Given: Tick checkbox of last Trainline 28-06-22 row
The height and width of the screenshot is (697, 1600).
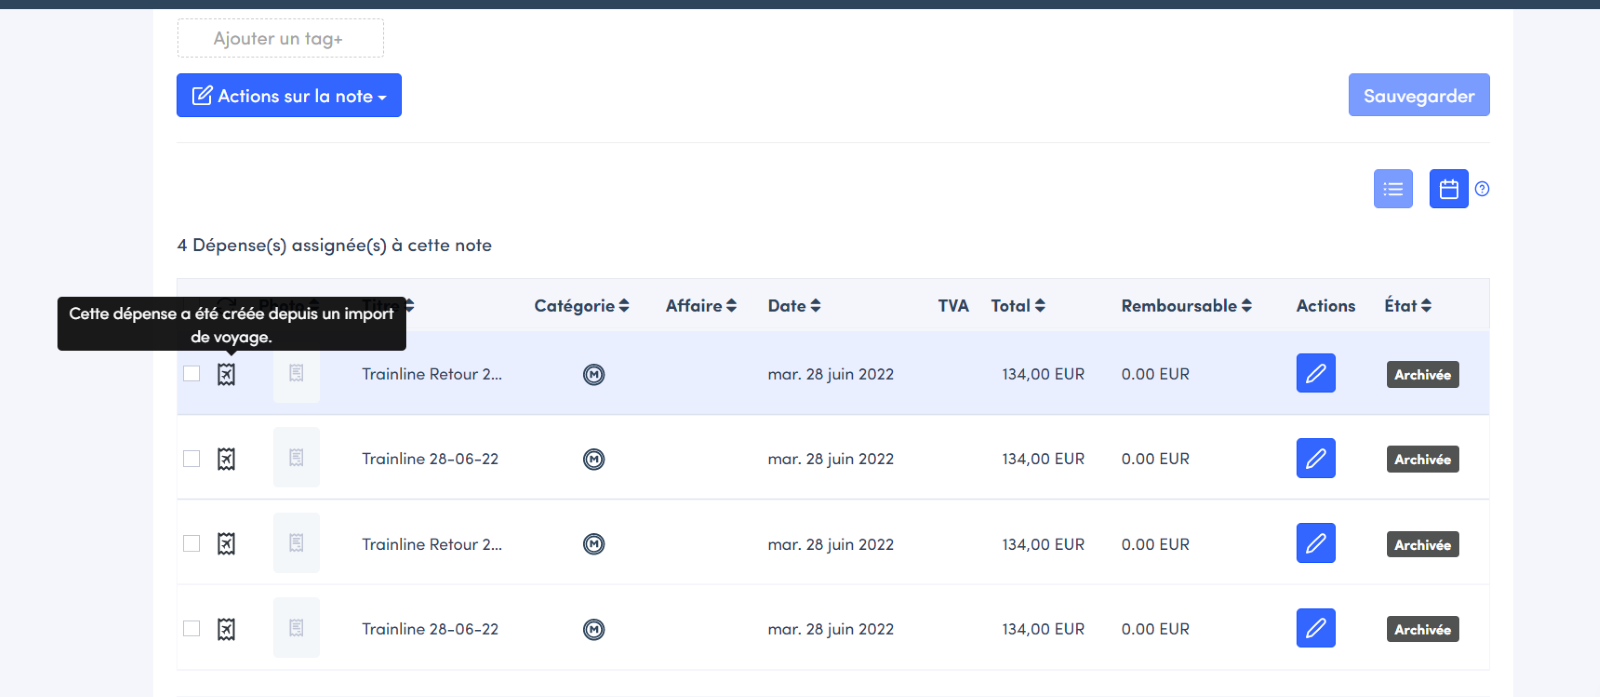Looking at the screenshot, I should tap(192, 628).
